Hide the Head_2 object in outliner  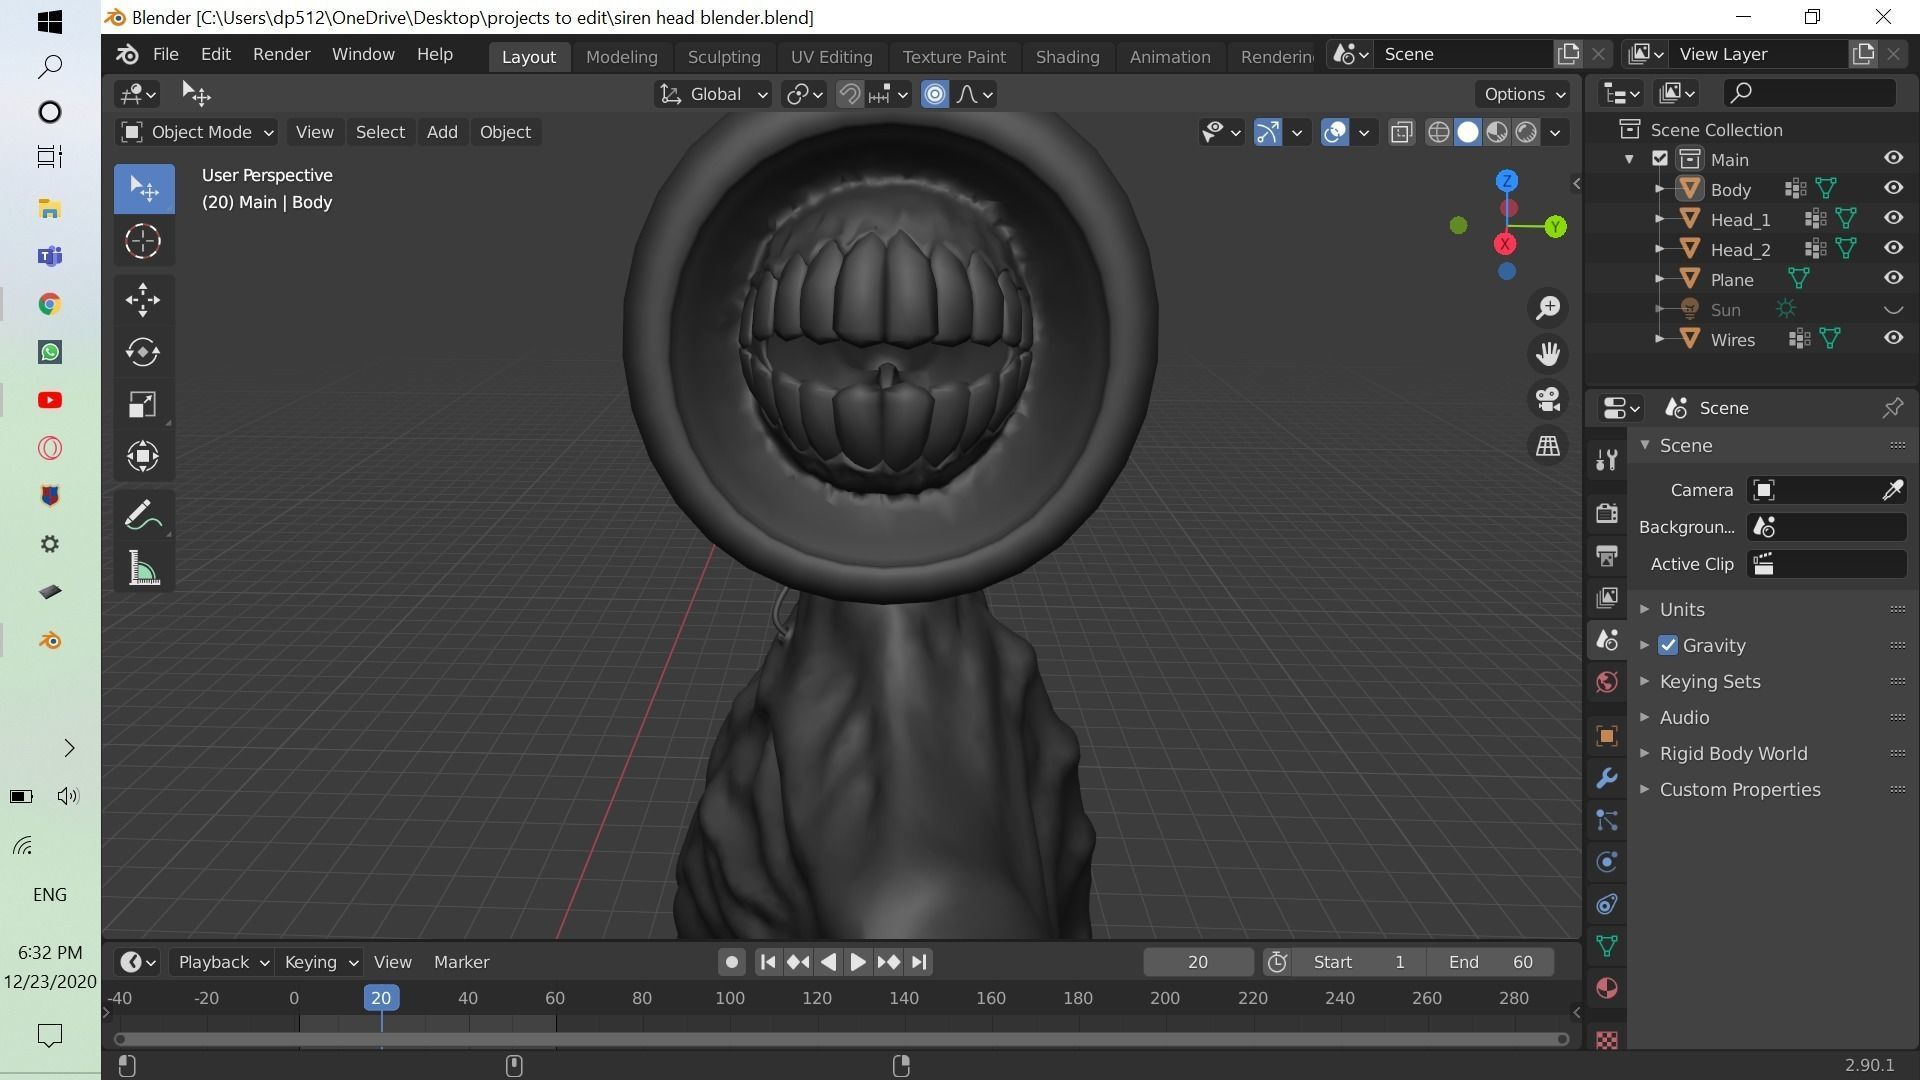tap(1893, 248)
